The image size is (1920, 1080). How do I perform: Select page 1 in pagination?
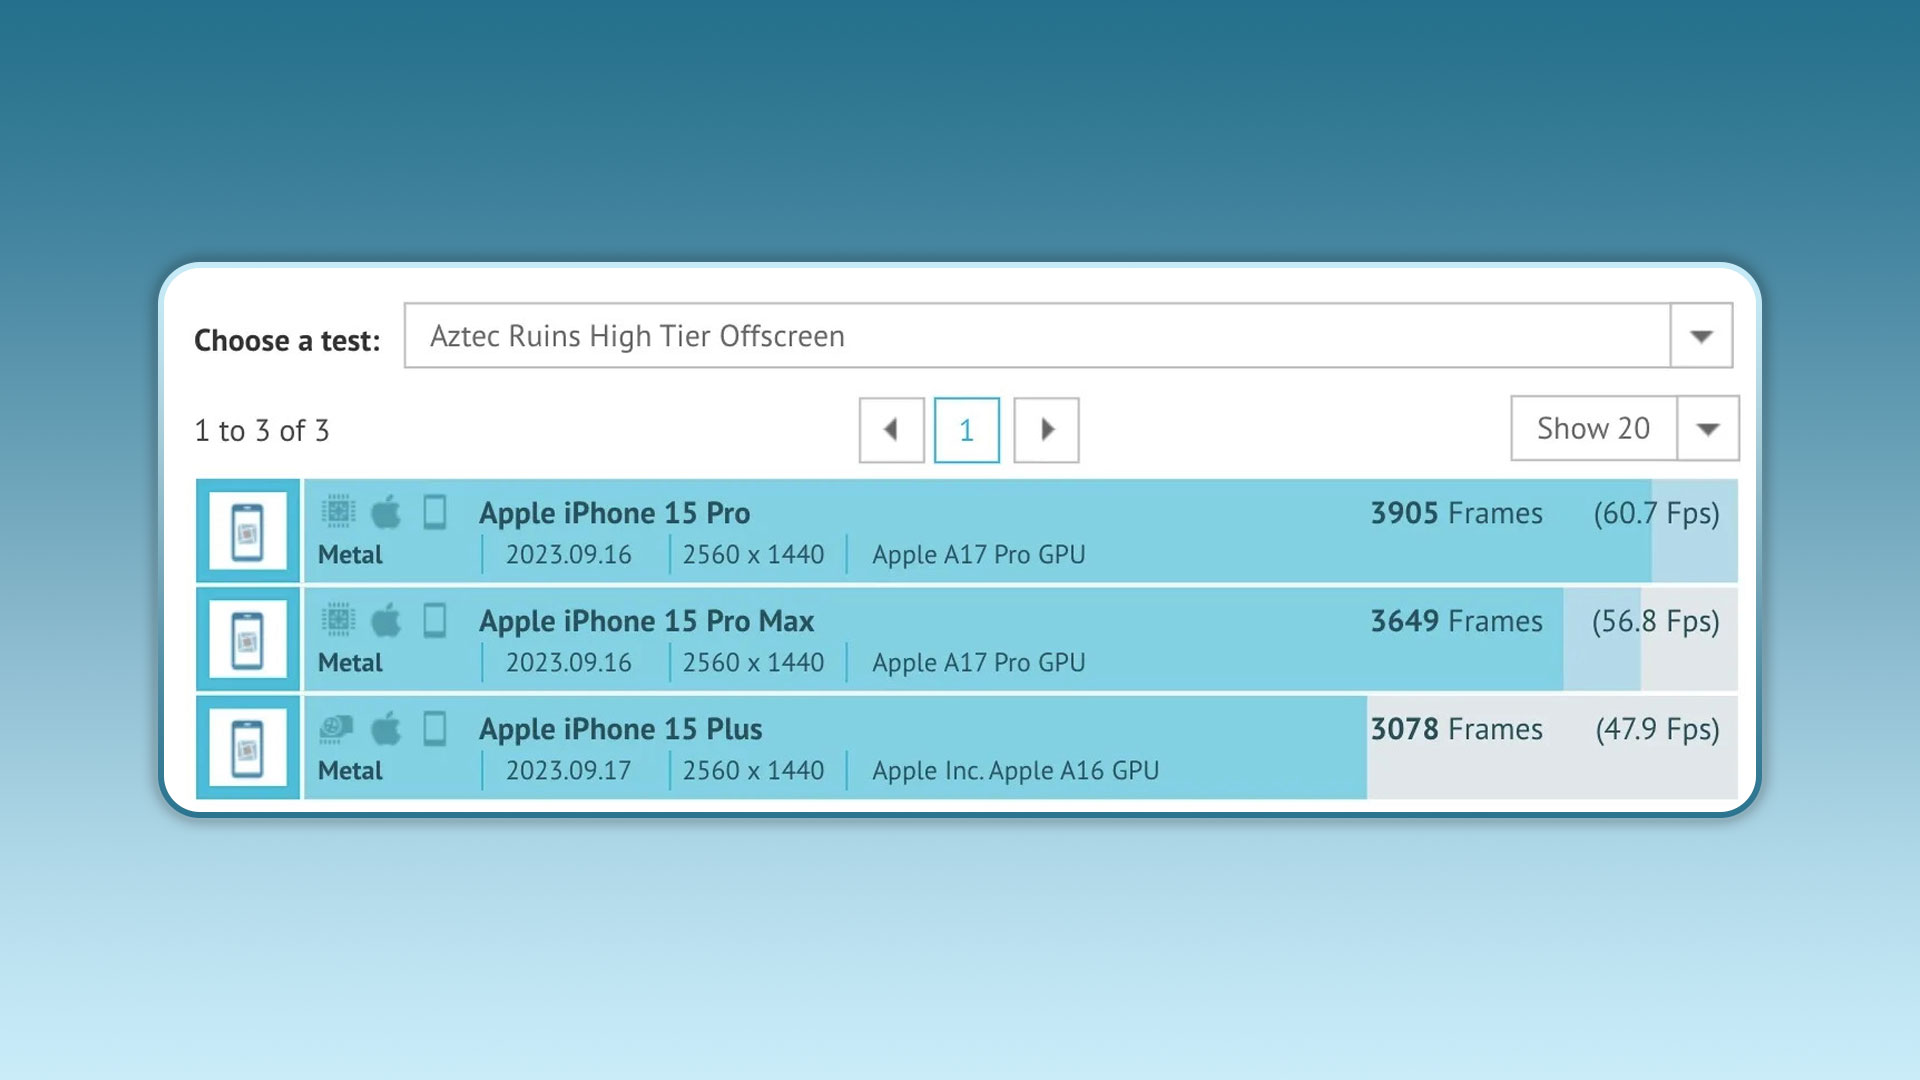pyautogui.click(x=966, y=430)
